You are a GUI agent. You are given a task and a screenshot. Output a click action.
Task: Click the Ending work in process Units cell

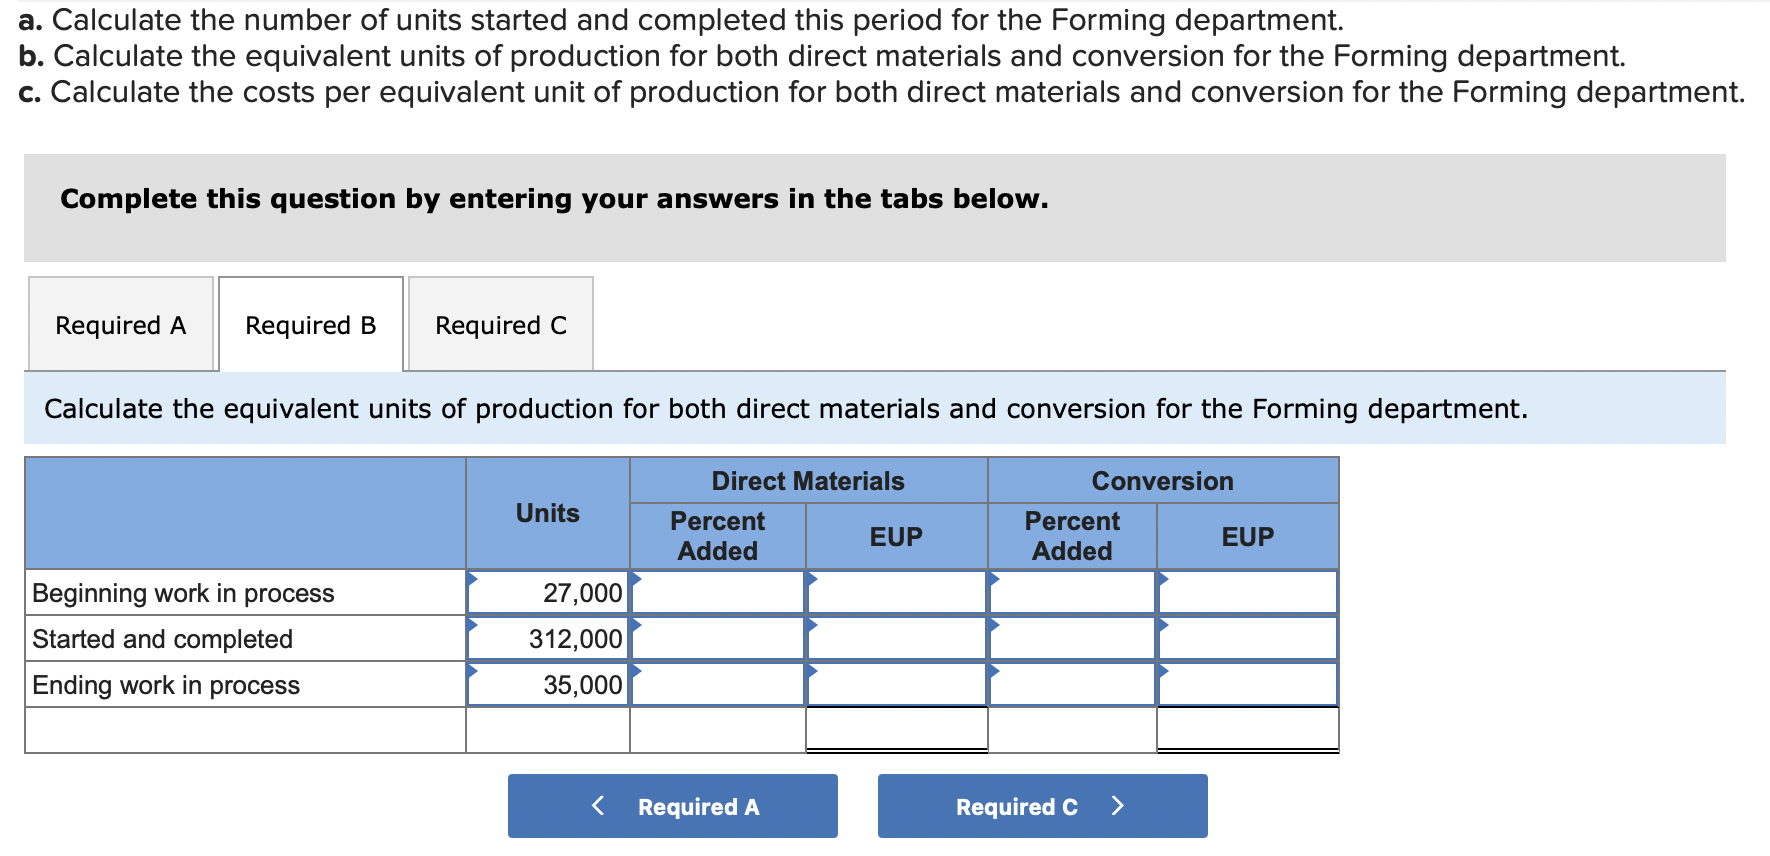548,685
